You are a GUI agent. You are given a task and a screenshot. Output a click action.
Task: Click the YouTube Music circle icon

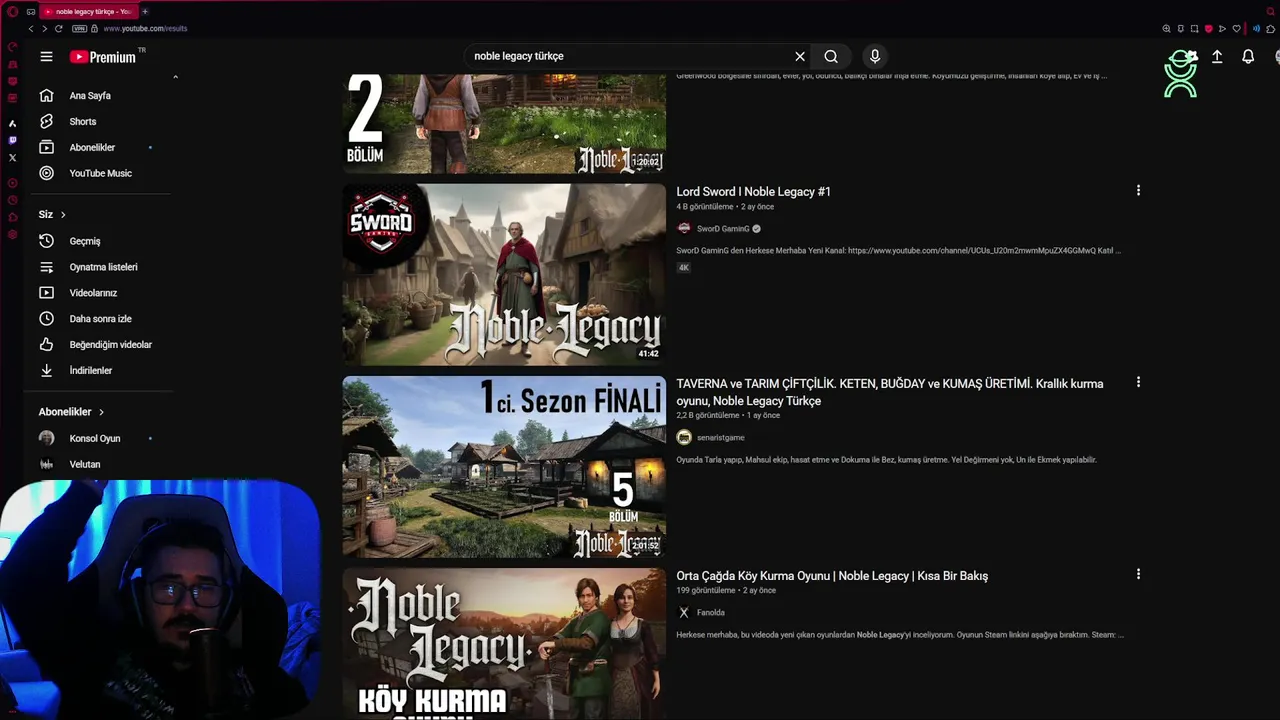pyautogui.click(x=46, y=174)
